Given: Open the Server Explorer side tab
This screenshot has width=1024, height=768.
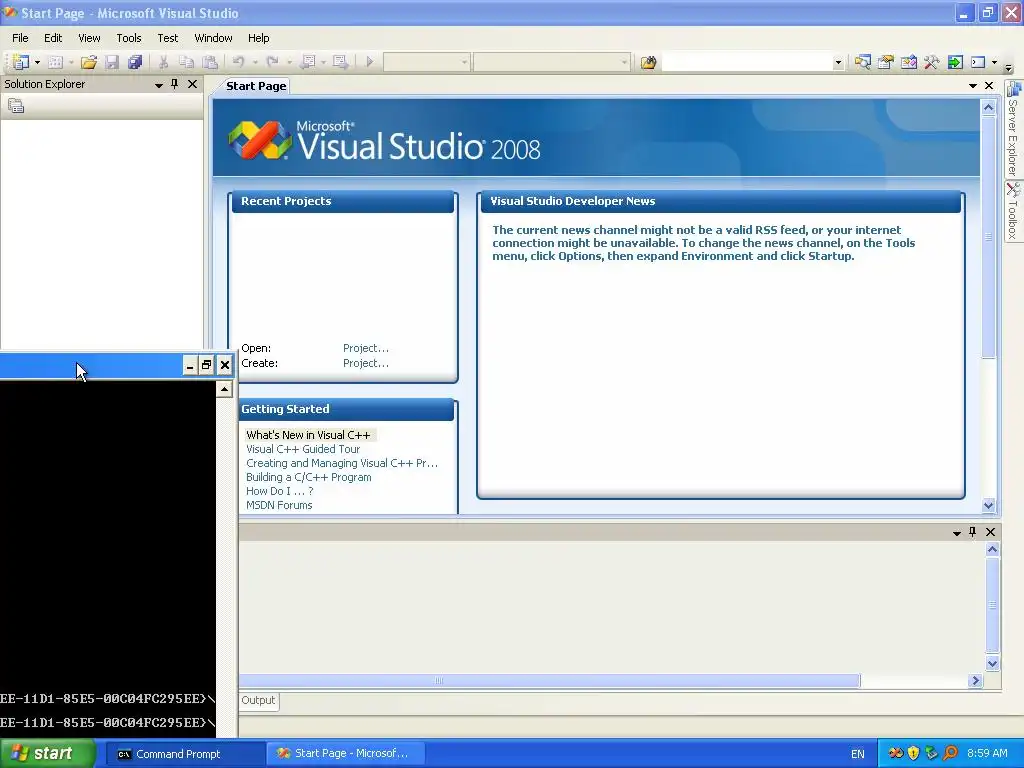Looking at the screenshot, I should point(1013,130).
